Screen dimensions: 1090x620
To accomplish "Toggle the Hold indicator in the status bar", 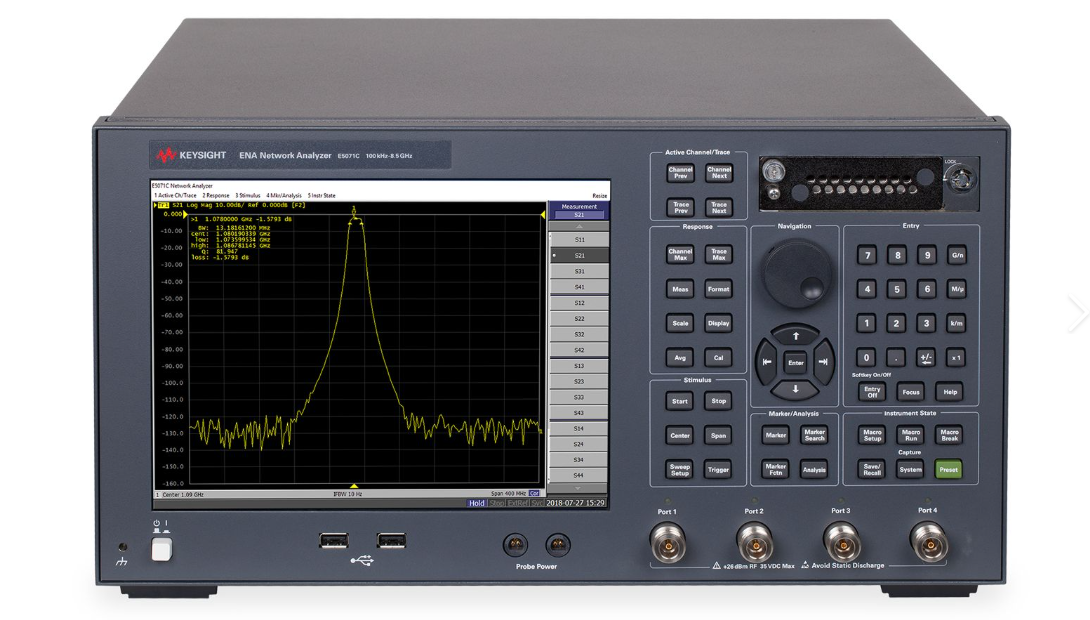I will point(477,503).
